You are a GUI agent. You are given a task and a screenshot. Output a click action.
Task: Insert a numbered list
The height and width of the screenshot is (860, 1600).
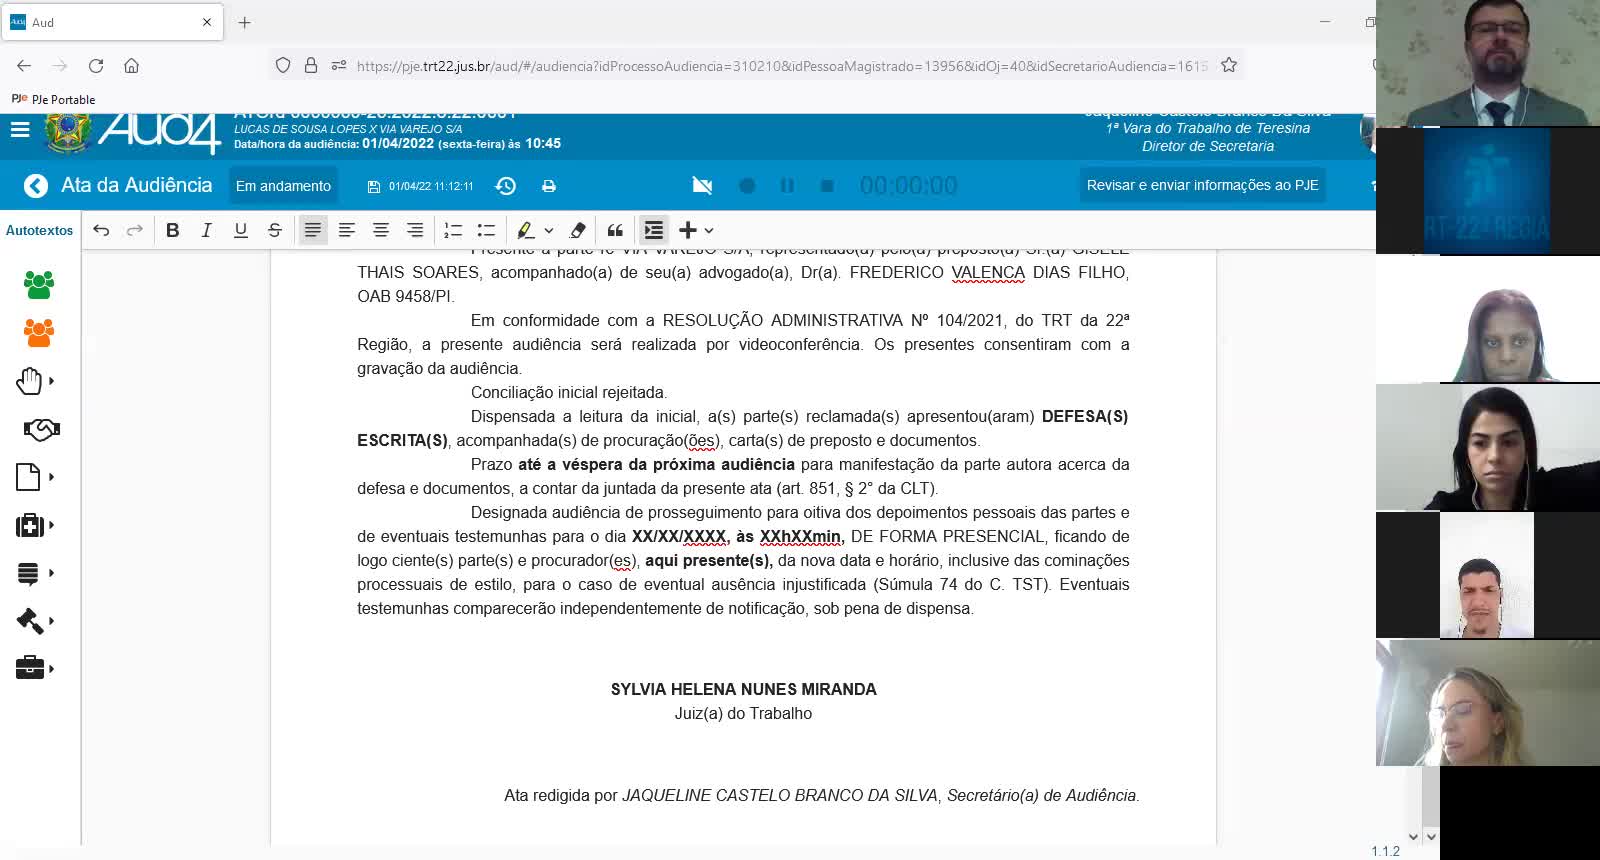pyautogui.click(x=453, y=230)
